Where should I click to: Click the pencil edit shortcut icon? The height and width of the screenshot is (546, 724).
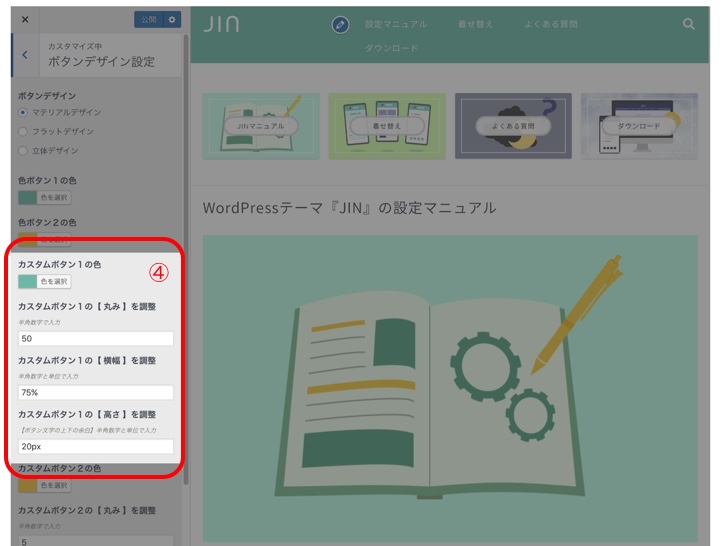point(340,24)
